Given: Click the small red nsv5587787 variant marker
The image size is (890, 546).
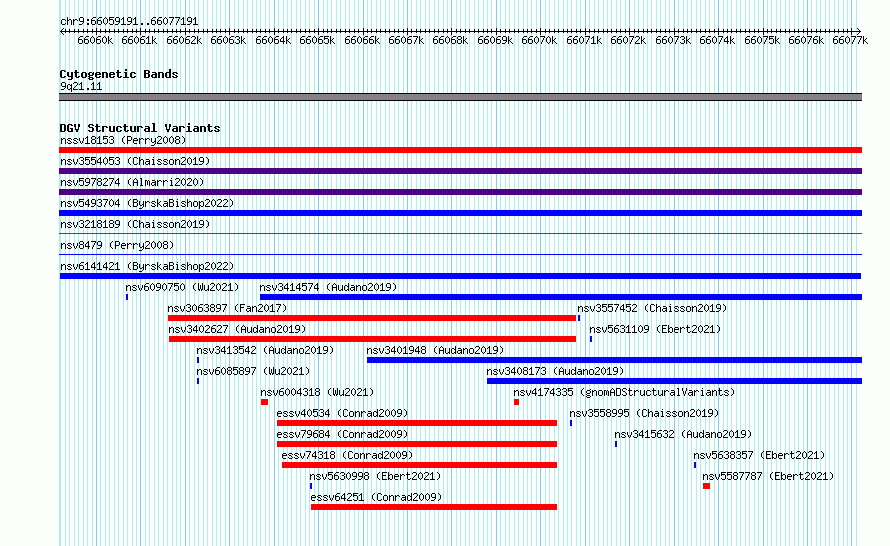Looking at the screenshot, I should click(x=706, y=486).
